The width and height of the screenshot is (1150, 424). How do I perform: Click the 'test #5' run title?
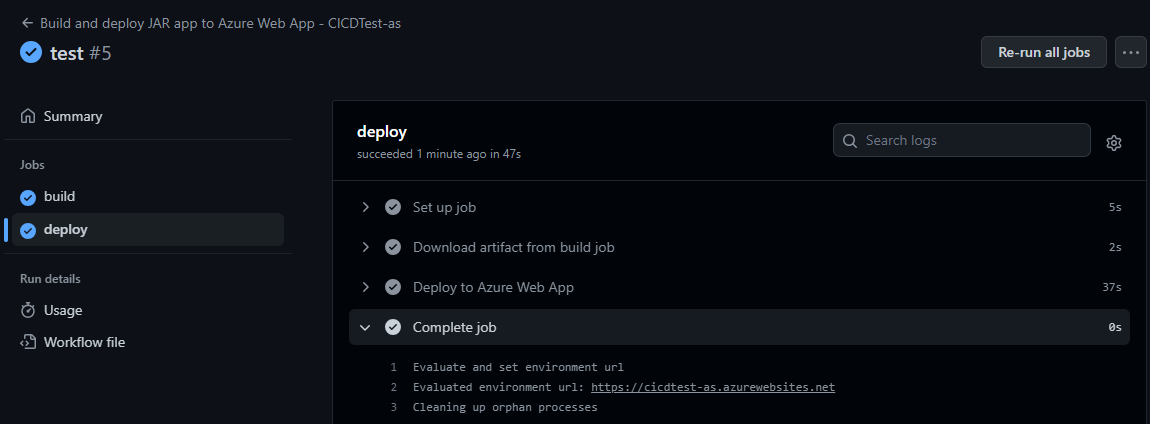click(x=81, y=54)
